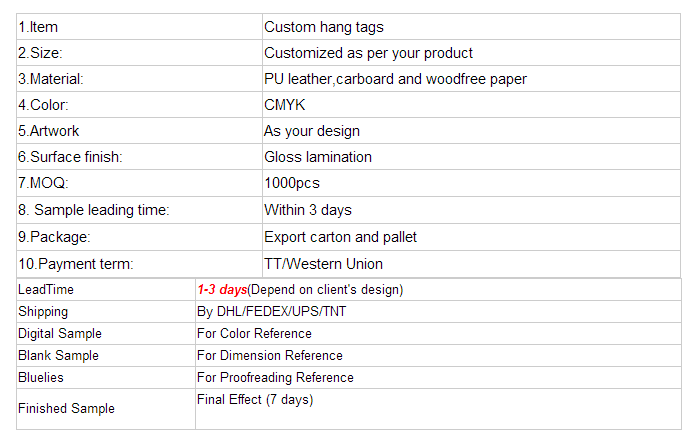Click the 'TT/Western Union' payment value
This screenshot has height=448, width=695.
(323, 264)
